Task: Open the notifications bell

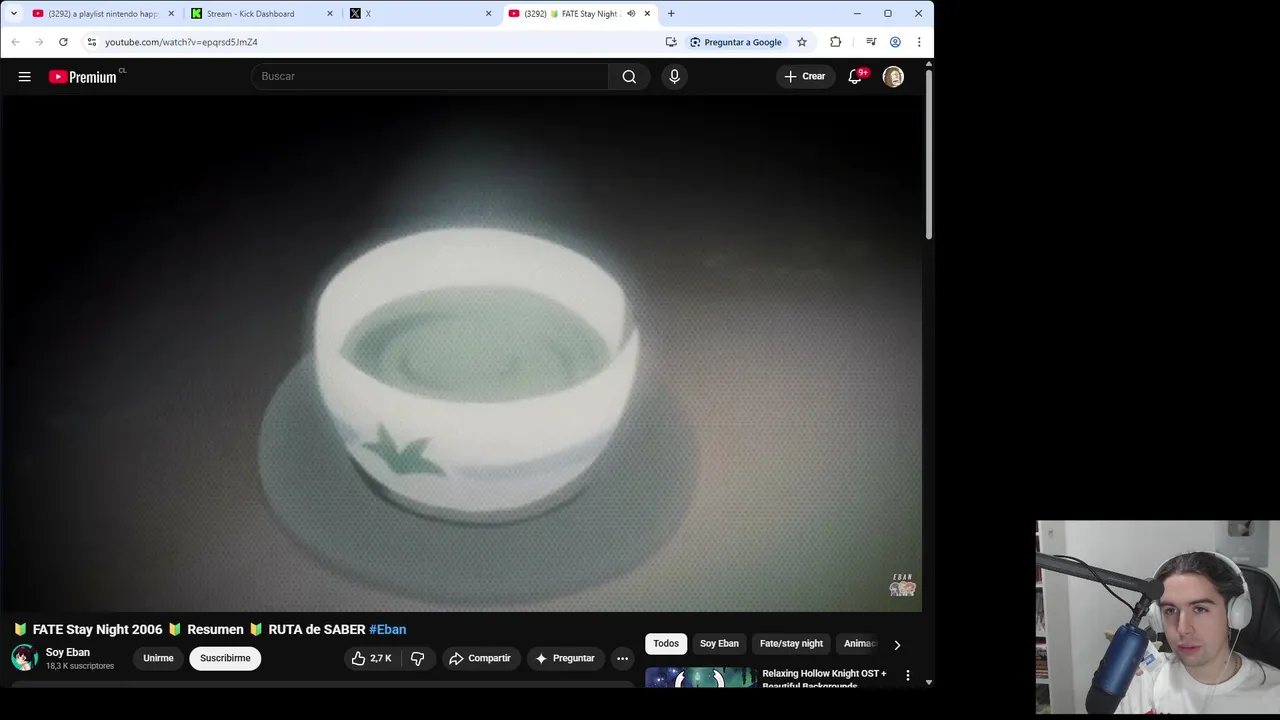Action: pos(855,76)
